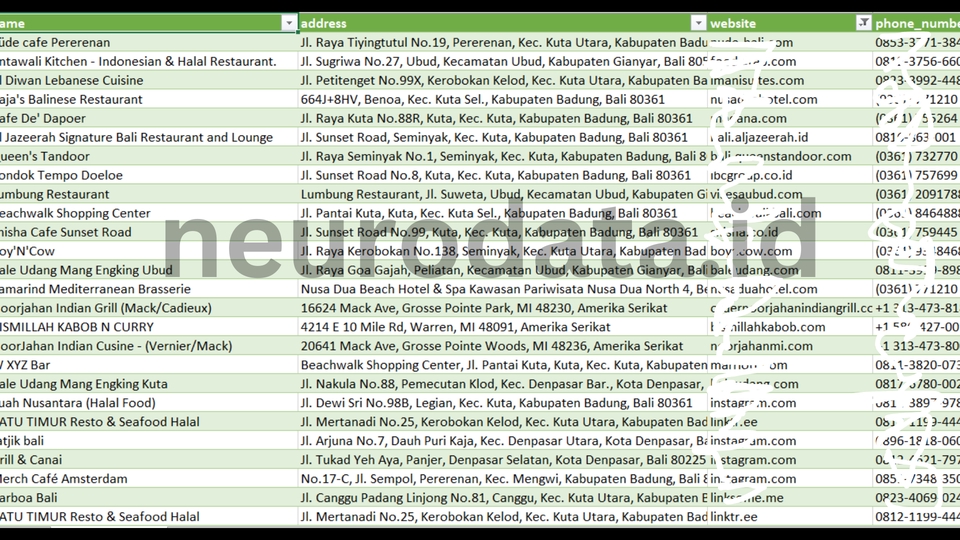Screen dimensions: 960x540
Task: Select the phone_number column header
Action: tap(916, 23)
